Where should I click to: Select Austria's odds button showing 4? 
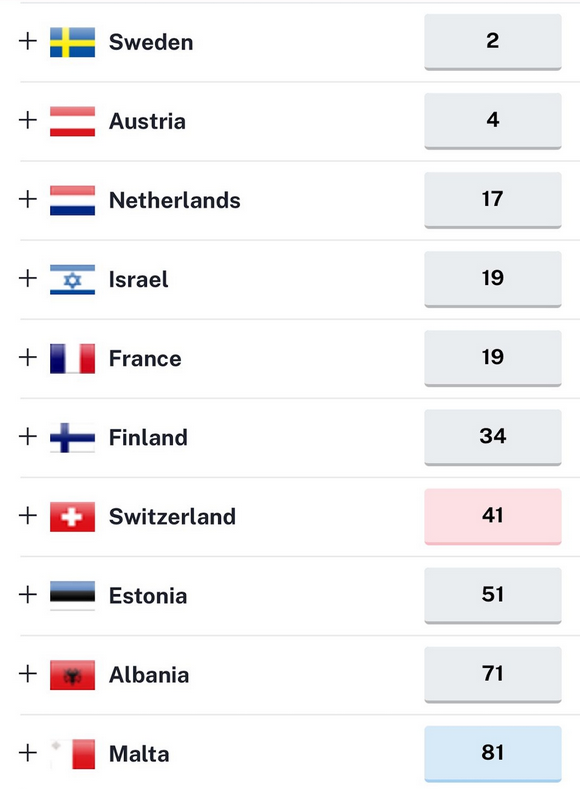tap(492, 121)
